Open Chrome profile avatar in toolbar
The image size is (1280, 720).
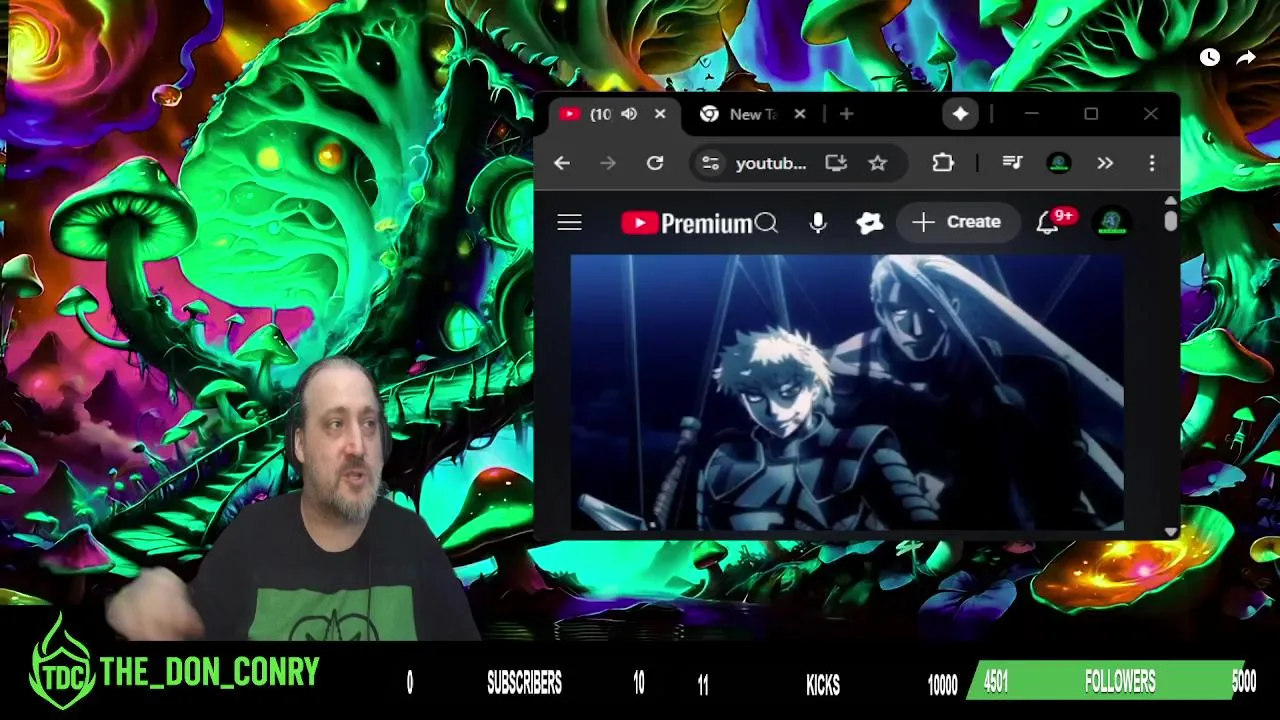point(1059,163)
